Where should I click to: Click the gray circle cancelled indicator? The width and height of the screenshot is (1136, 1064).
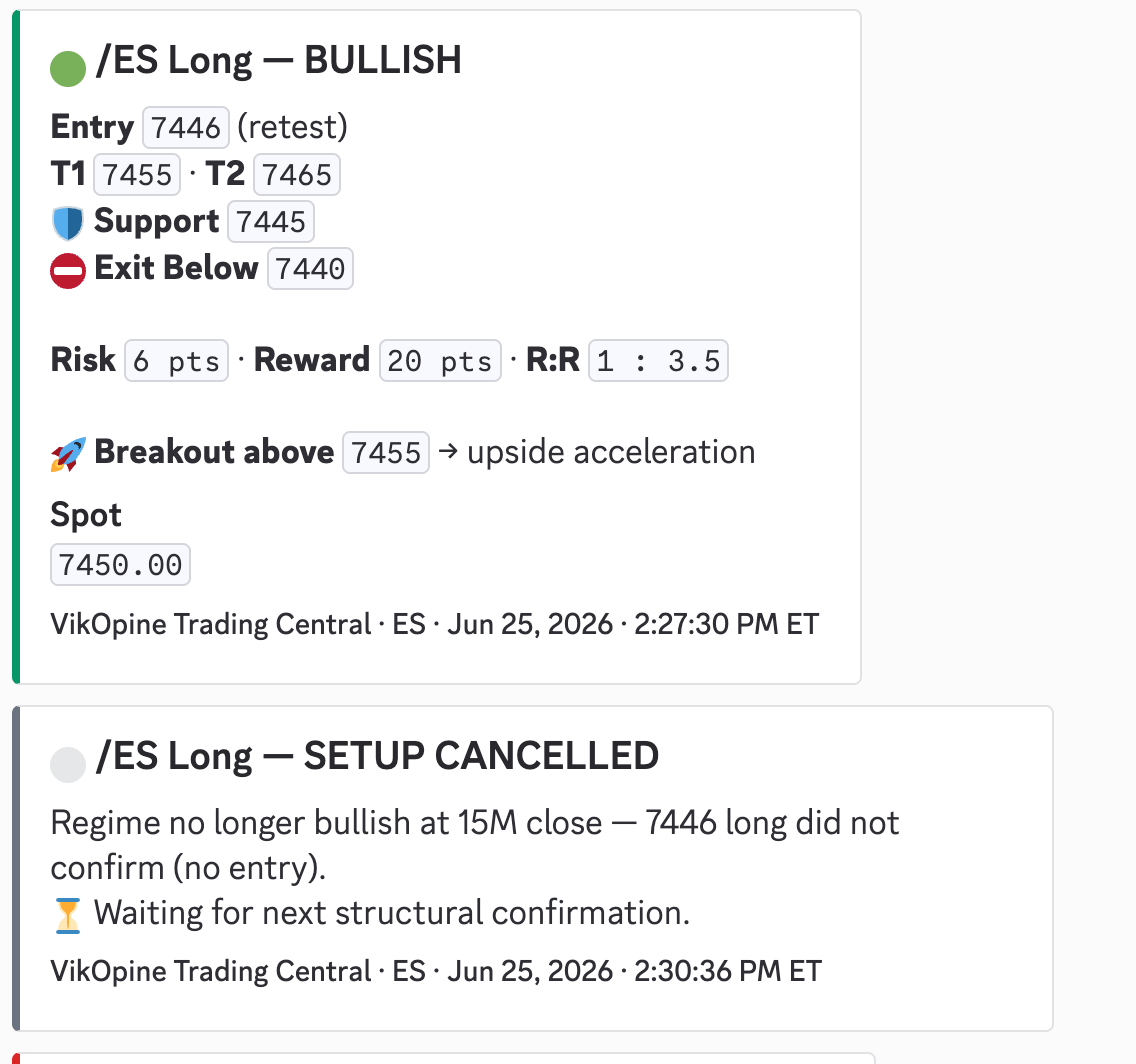[68, 765]
